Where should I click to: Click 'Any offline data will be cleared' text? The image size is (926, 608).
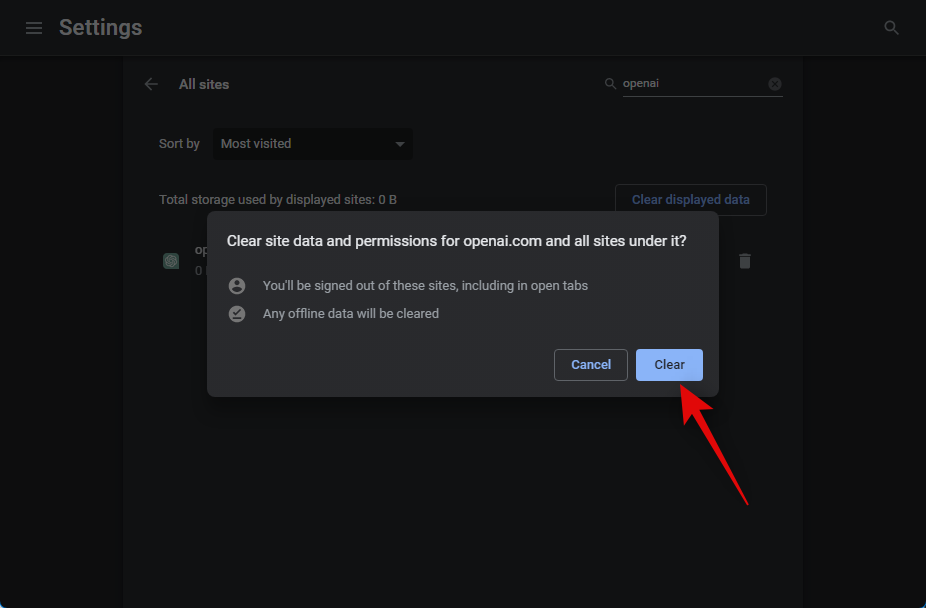click(351, 314)
